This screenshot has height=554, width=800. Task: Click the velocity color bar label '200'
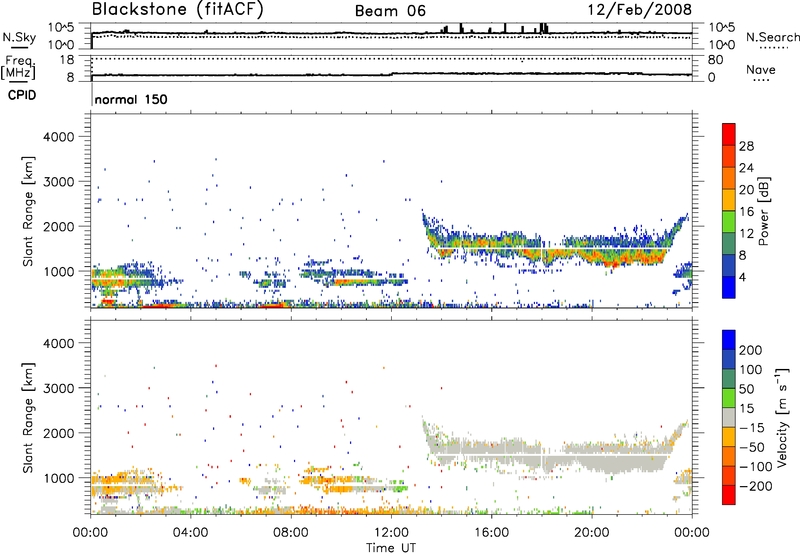[x=751, y=350]
